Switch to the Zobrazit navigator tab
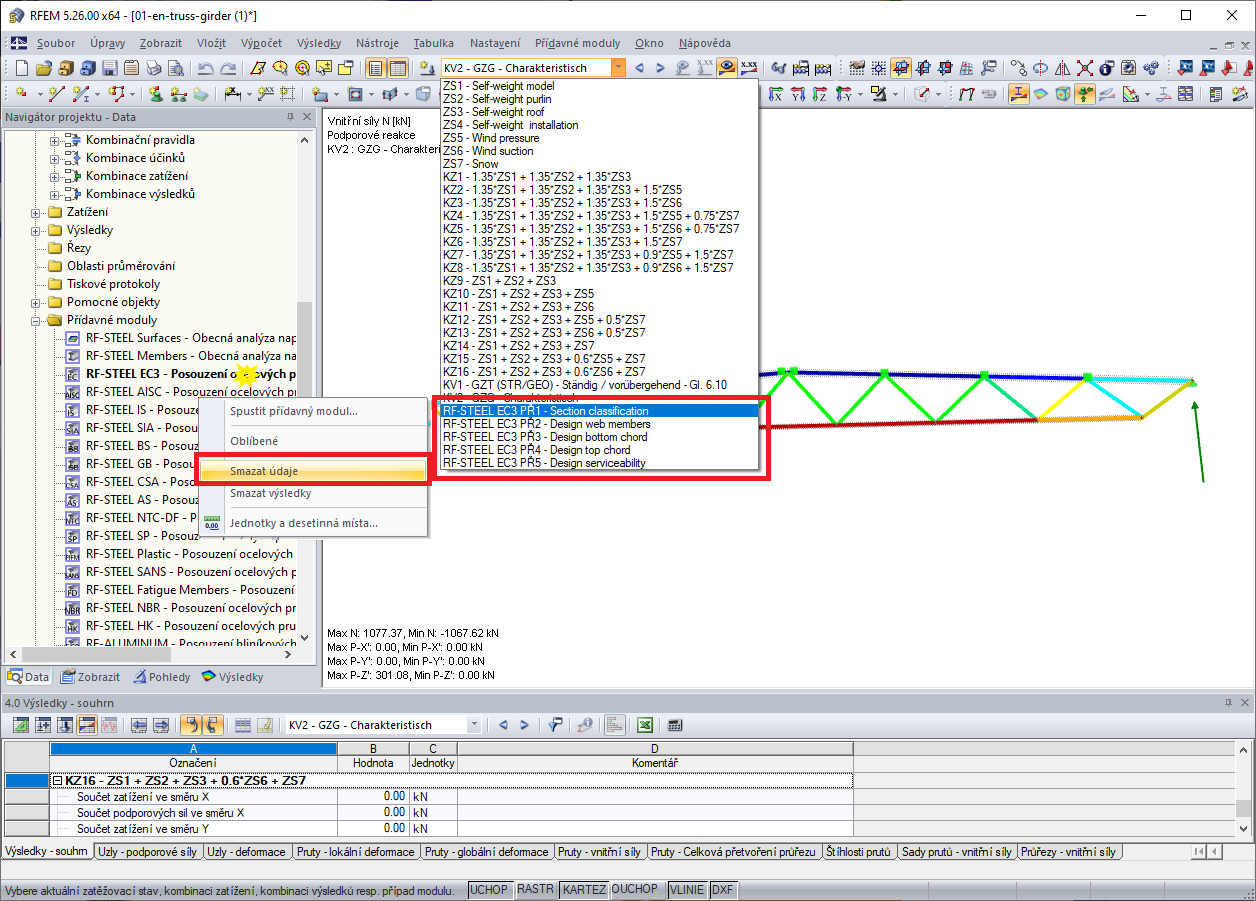The image size is (1256, 901). pos(92,677)
